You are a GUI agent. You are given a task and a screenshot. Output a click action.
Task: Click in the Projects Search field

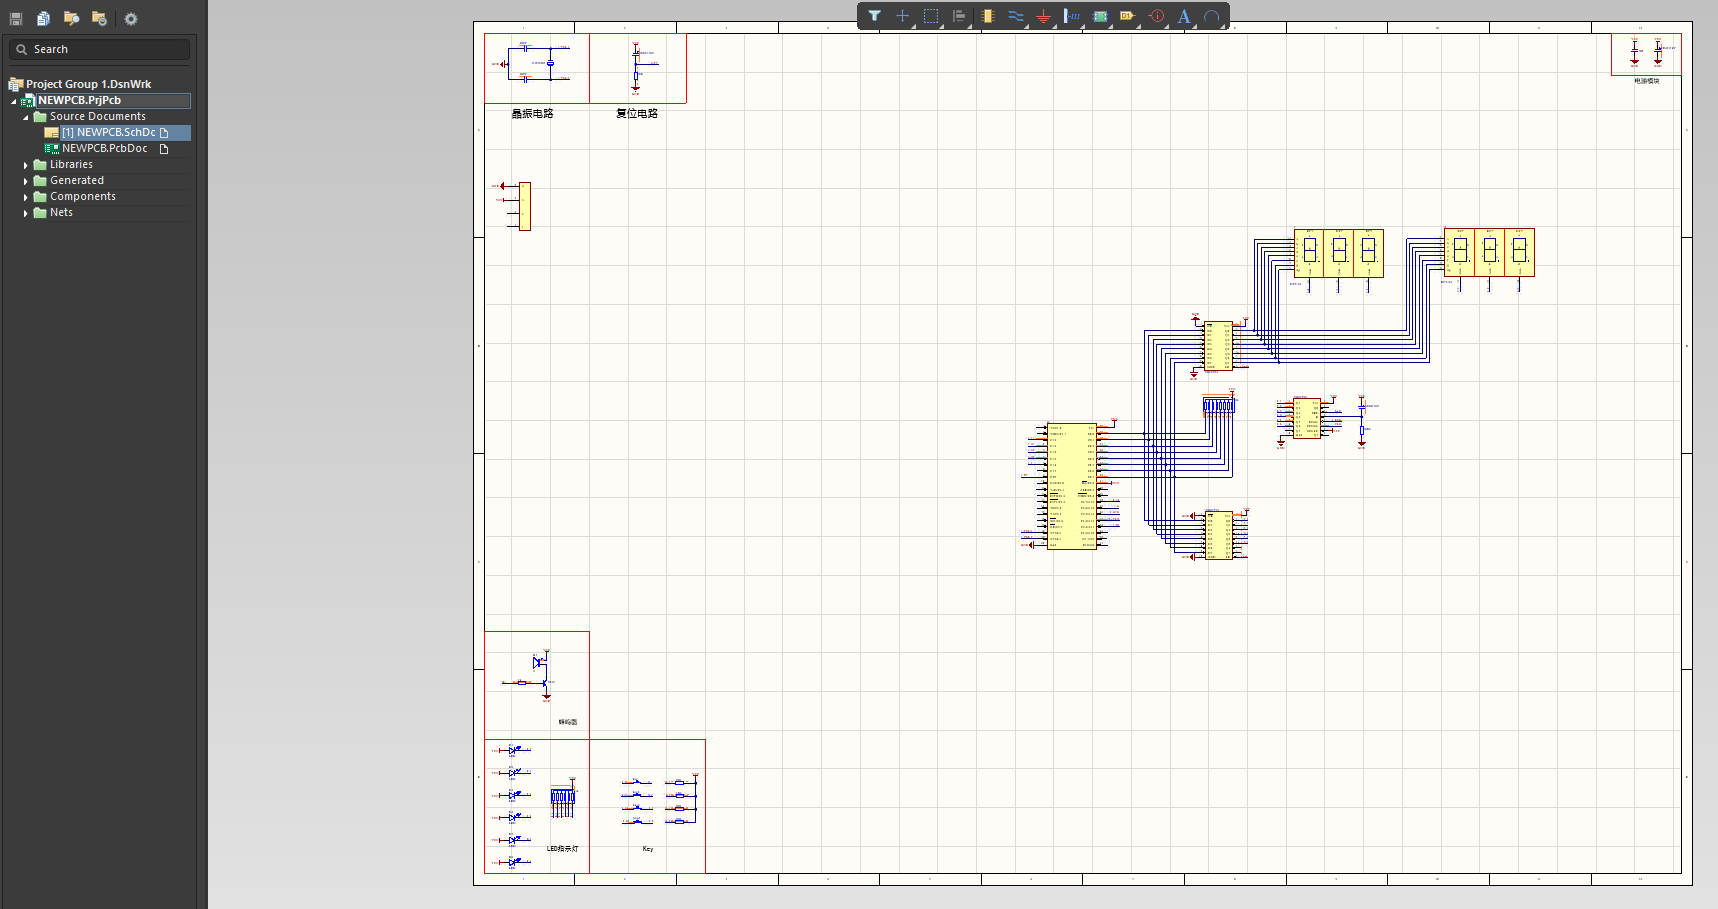pyautogui.click(x=99, y=49)
